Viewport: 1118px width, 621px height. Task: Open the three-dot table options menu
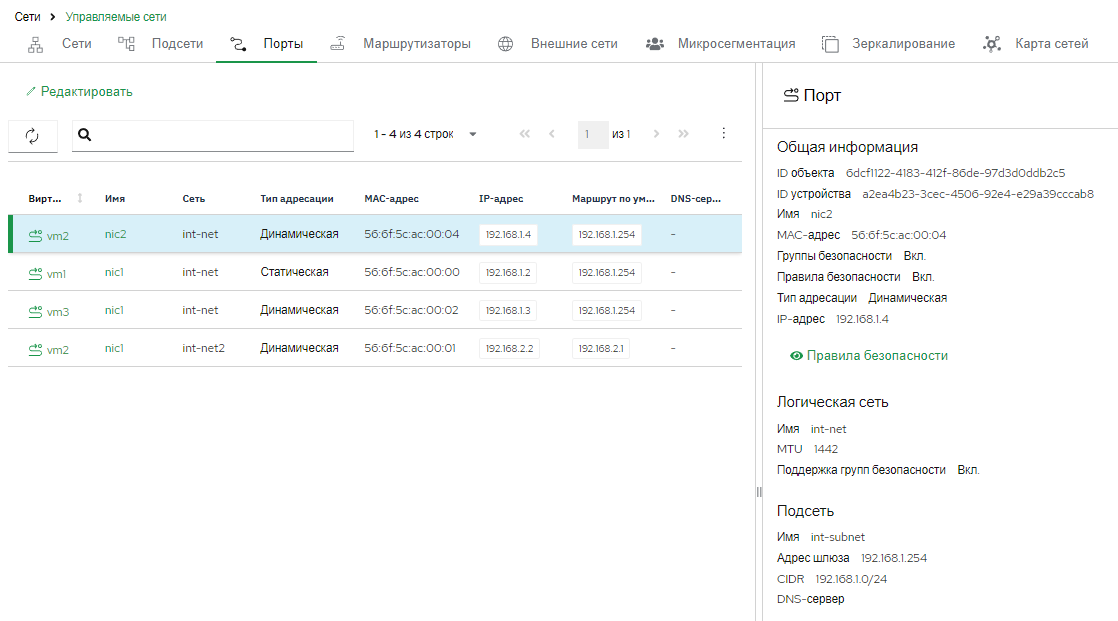tap(723, 133)
